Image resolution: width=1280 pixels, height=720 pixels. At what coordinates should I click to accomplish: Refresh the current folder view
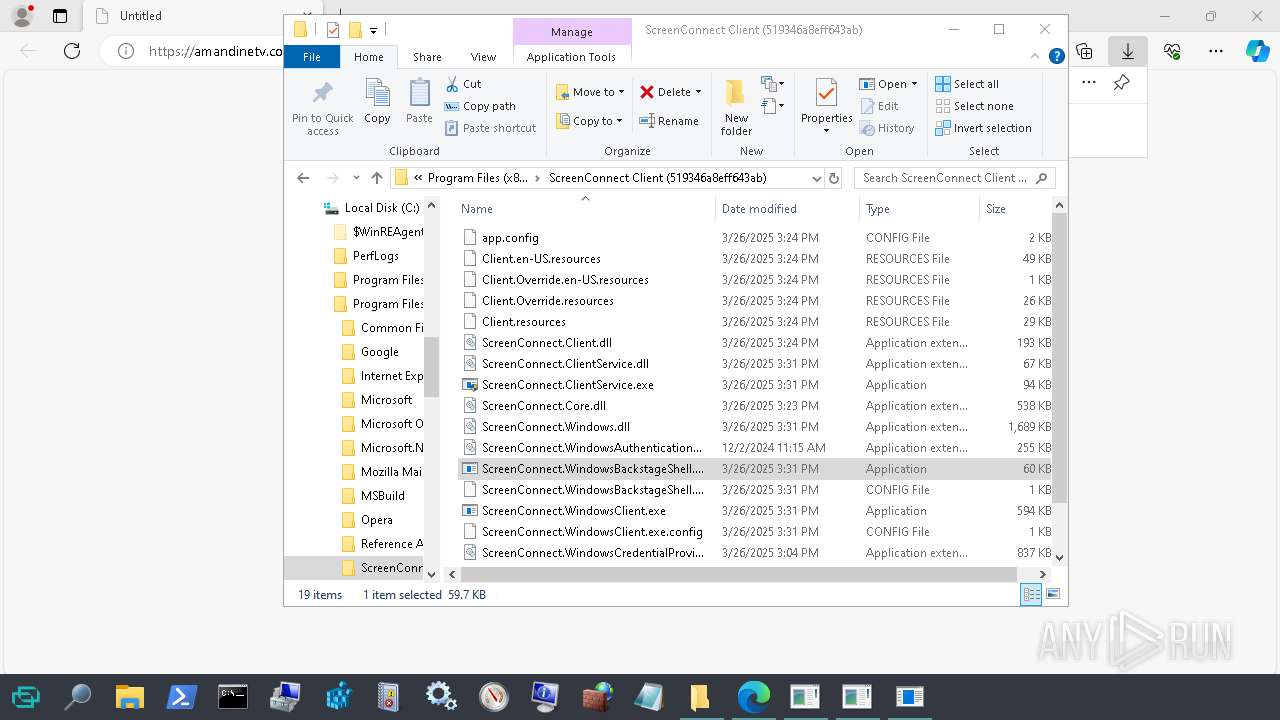[834, 178]
